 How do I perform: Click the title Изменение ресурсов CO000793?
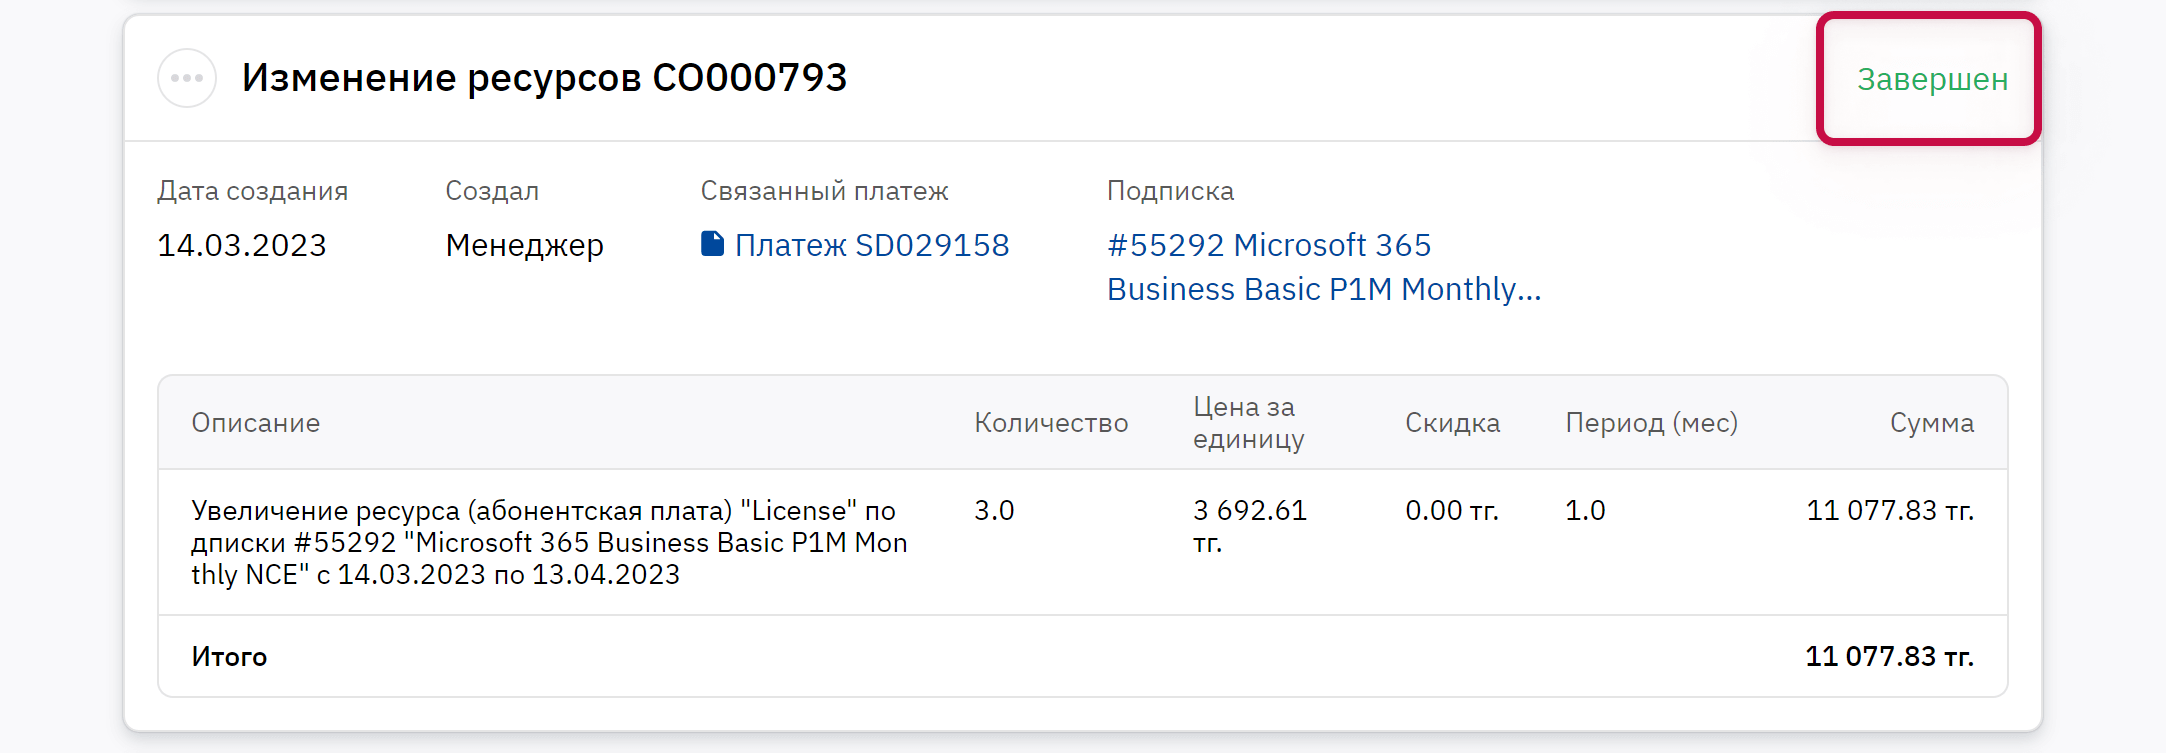tap(544, 78)
